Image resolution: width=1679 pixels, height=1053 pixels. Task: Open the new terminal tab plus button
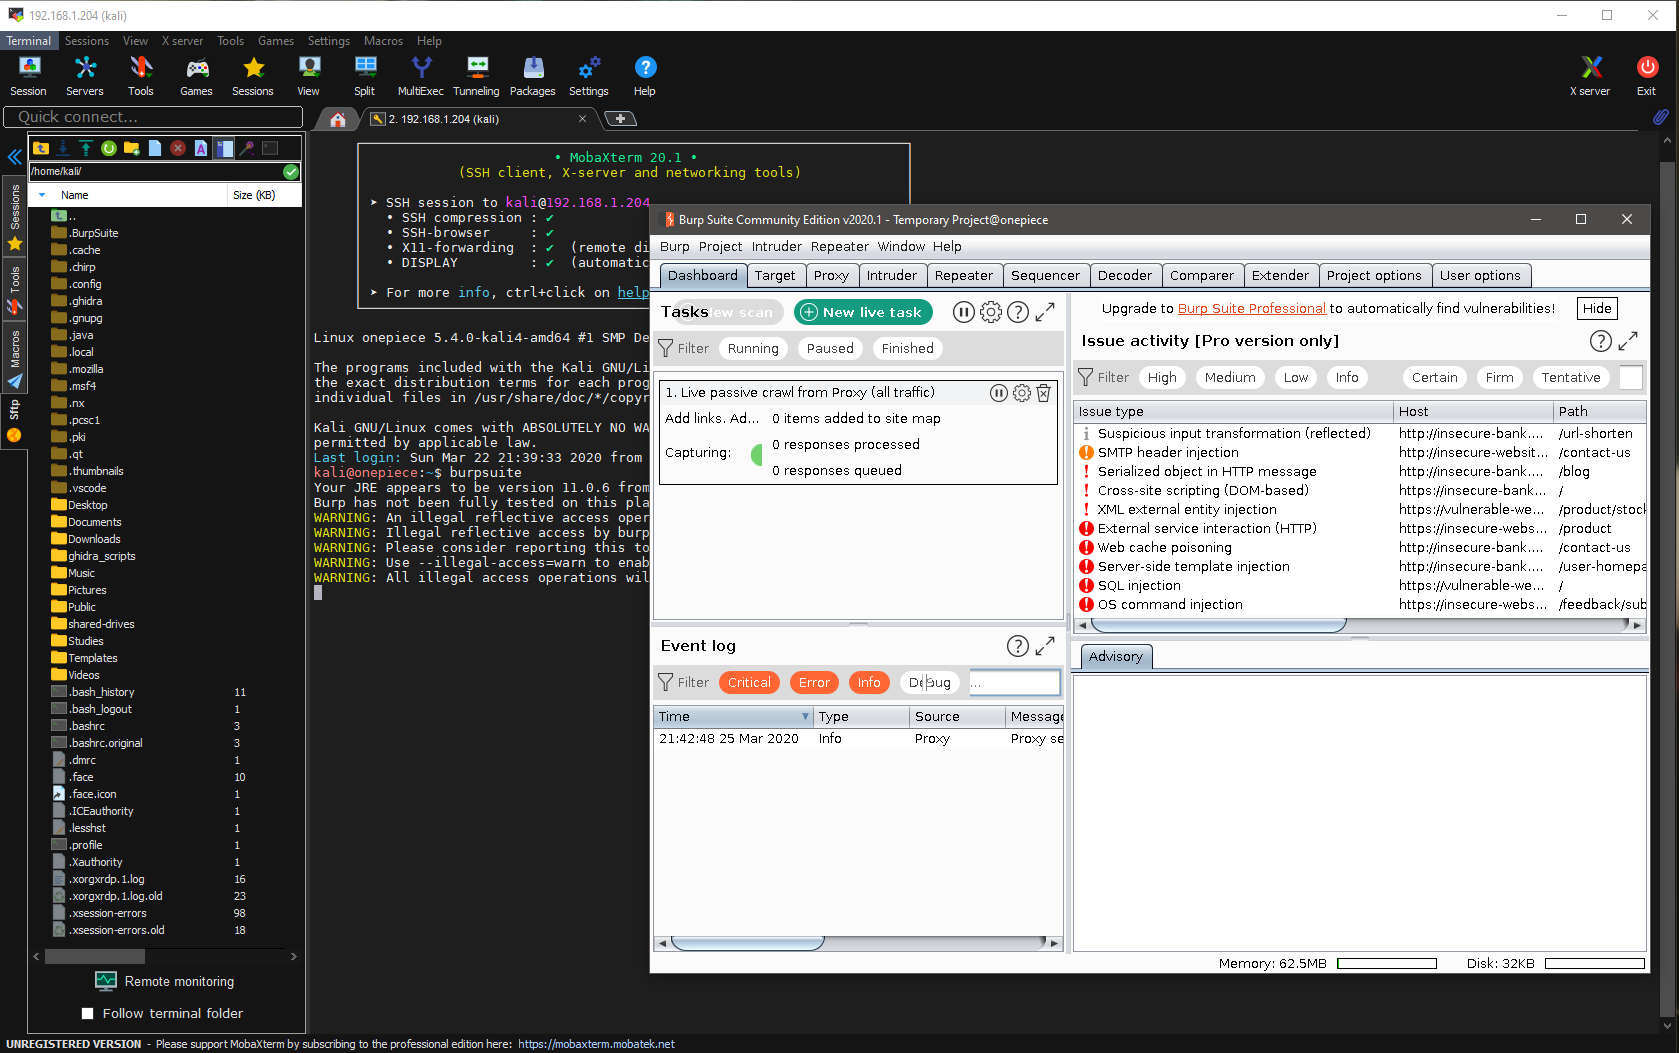621,119
